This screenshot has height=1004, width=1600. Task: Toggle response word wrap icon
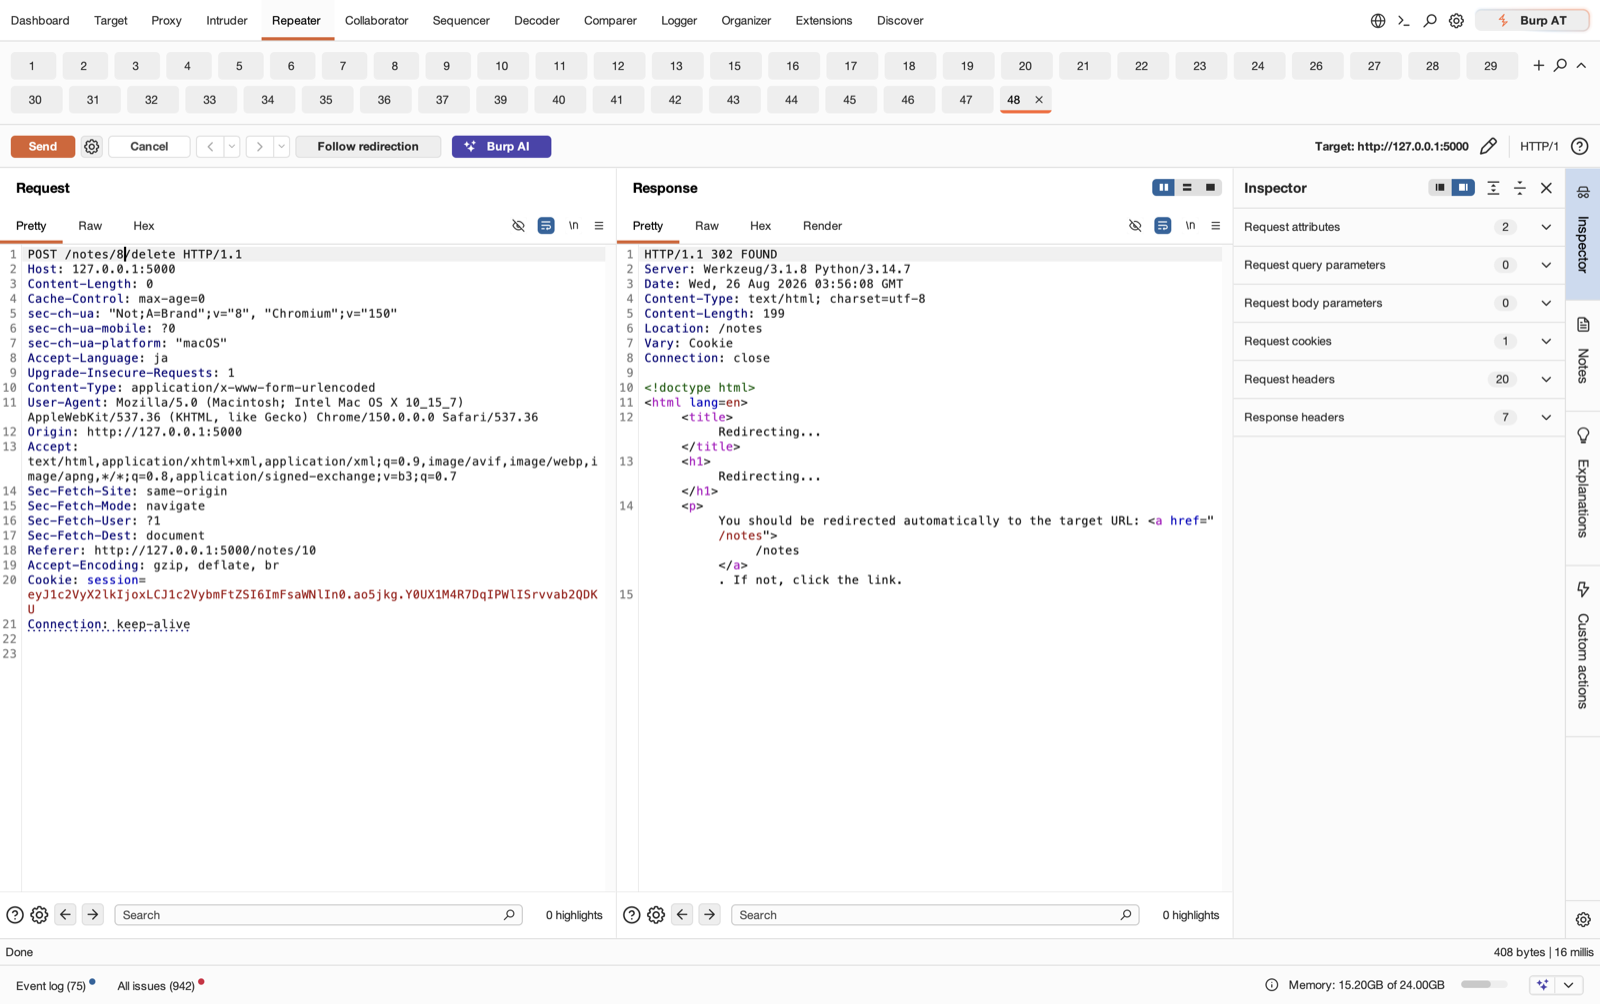tap(1163, 226)
